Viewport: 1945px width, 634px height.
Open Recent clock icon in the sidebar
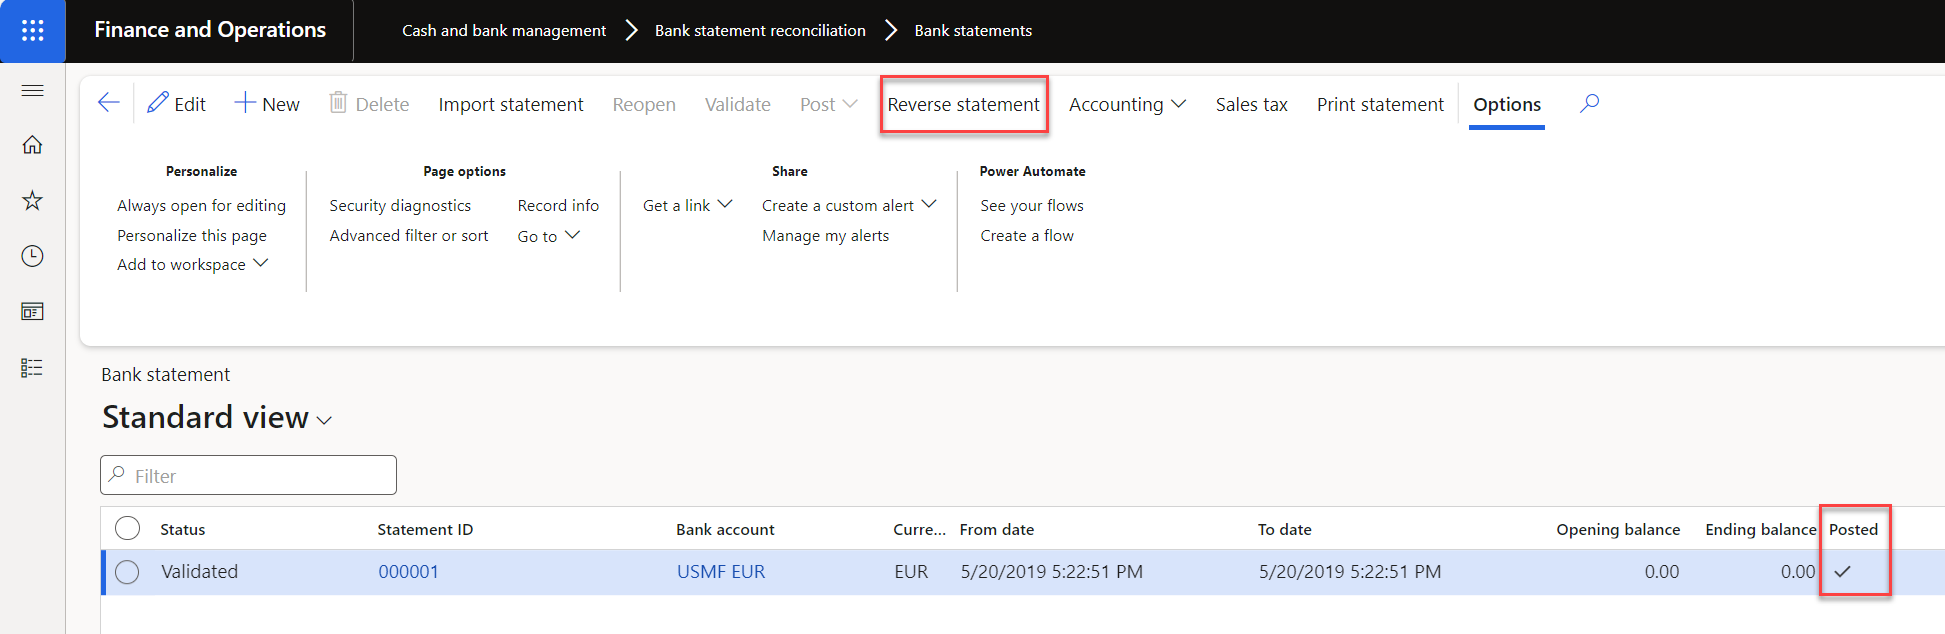tap(32, 257)
